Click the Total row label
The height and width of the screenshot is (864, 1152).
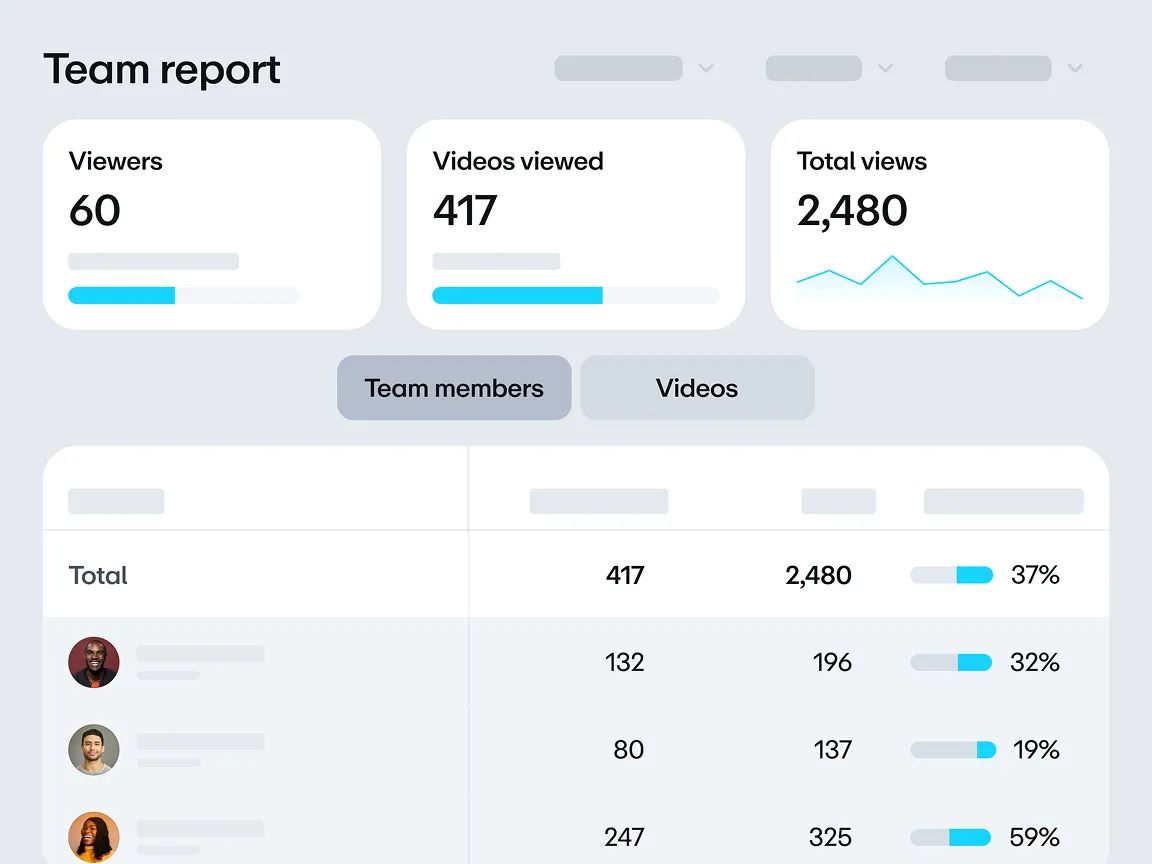click(98, 575)
